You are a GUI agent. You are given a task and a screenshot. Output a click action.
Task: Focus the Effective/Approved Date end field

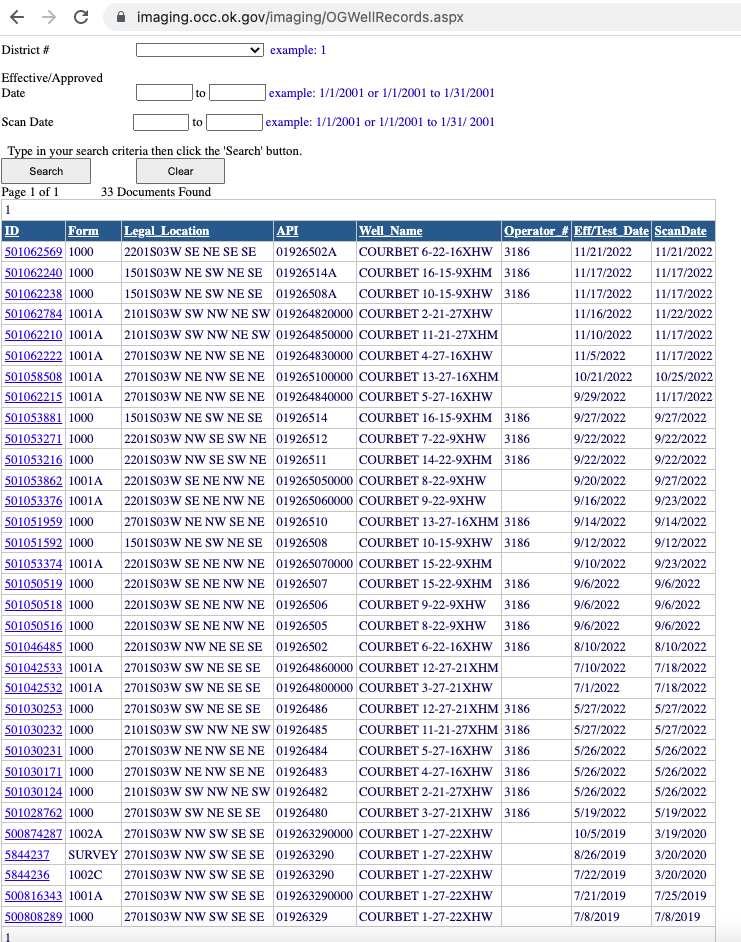[237, 93]
